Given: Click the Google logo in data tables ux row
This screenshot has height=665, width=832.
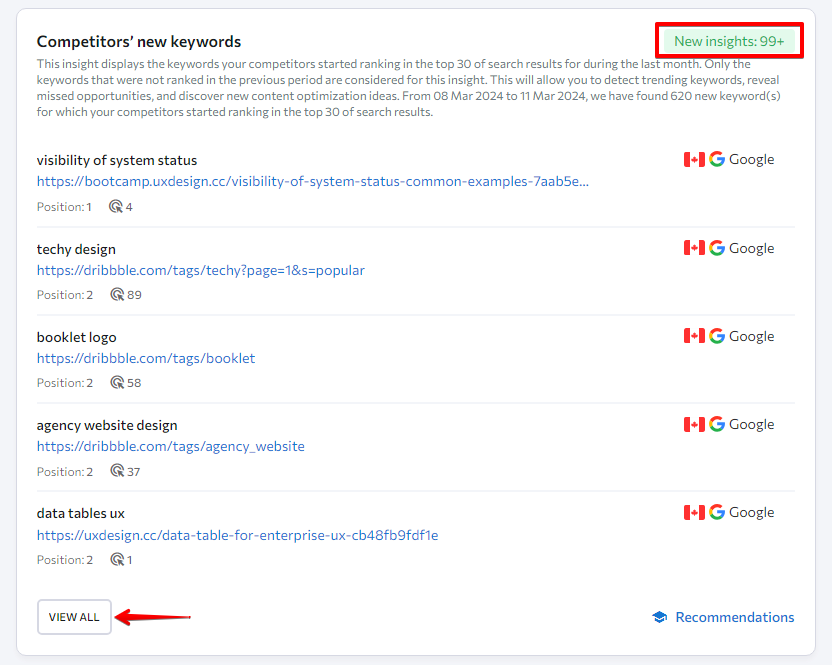Looking at the screenshot, I should (717, 512).
